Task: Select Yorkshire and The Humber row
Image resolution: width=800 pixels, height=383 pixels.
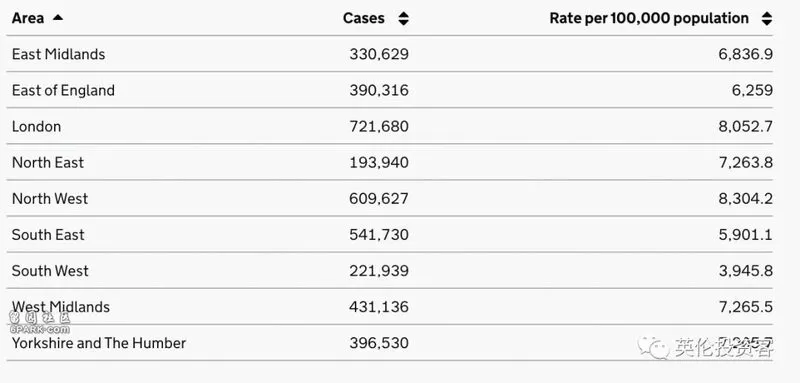Action: click(x=390, y=343)
